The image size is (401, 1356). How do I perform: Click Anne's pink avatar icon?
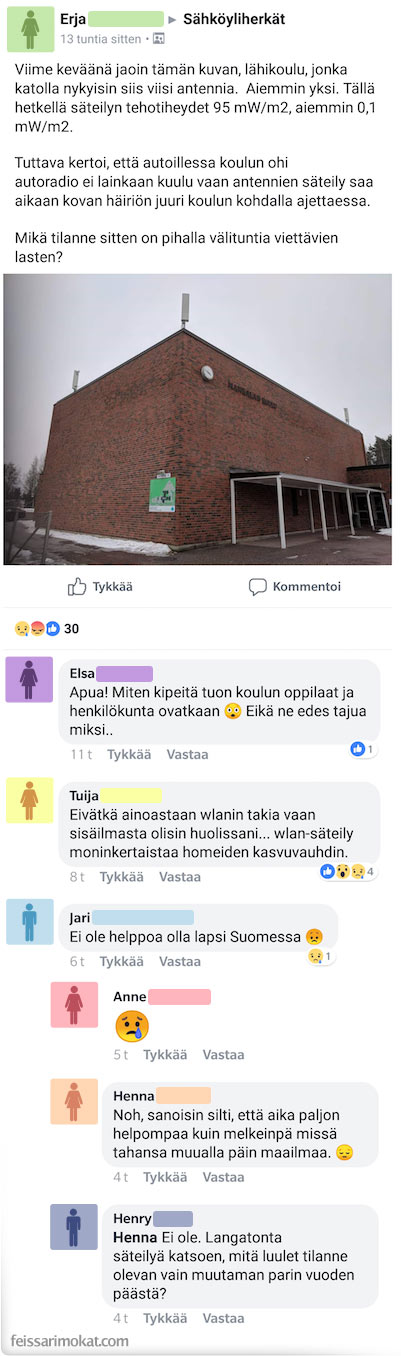pos(74,1004)
